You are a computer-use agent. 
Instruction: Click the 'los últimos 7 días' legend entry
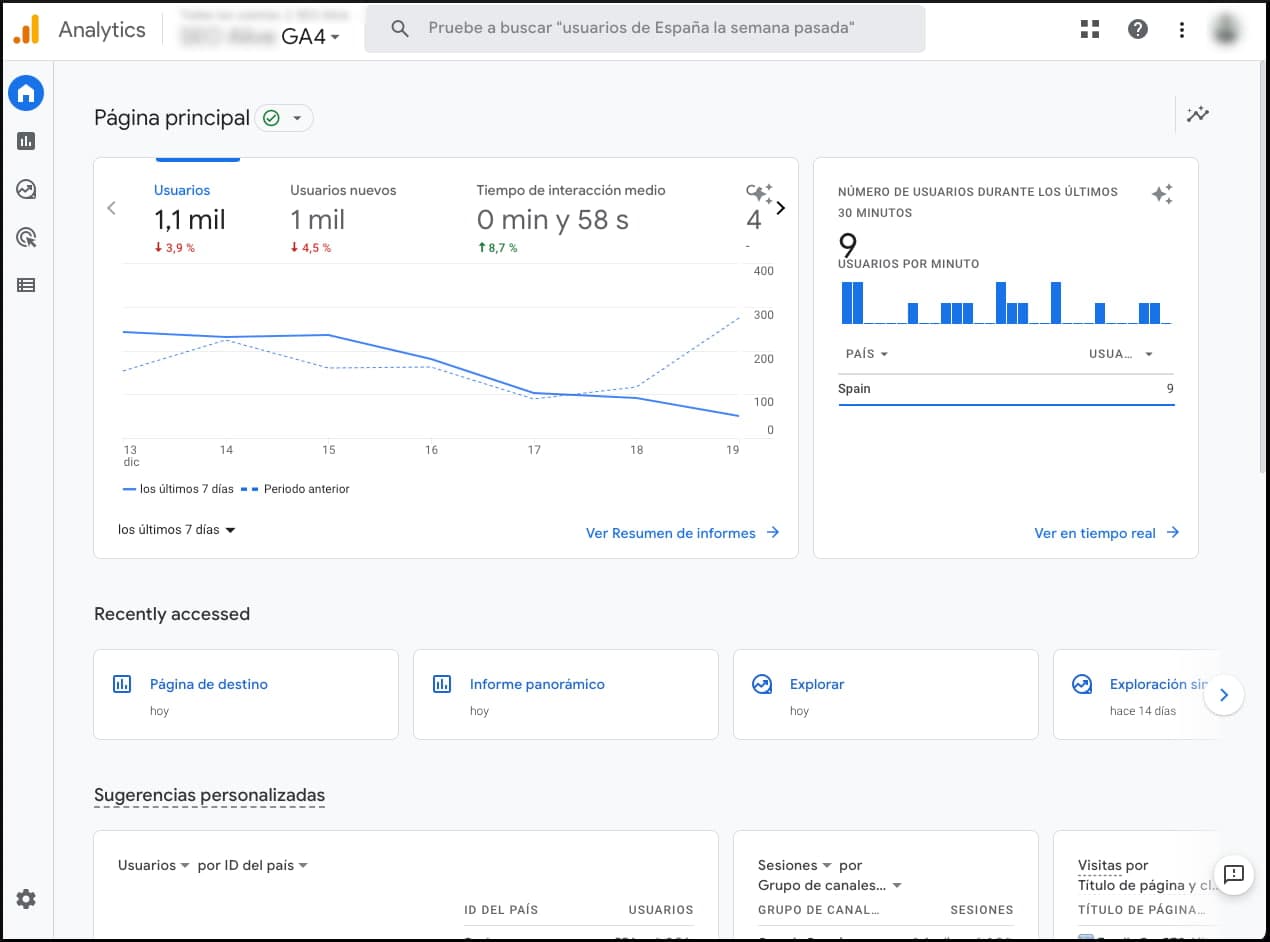(178, 489)
